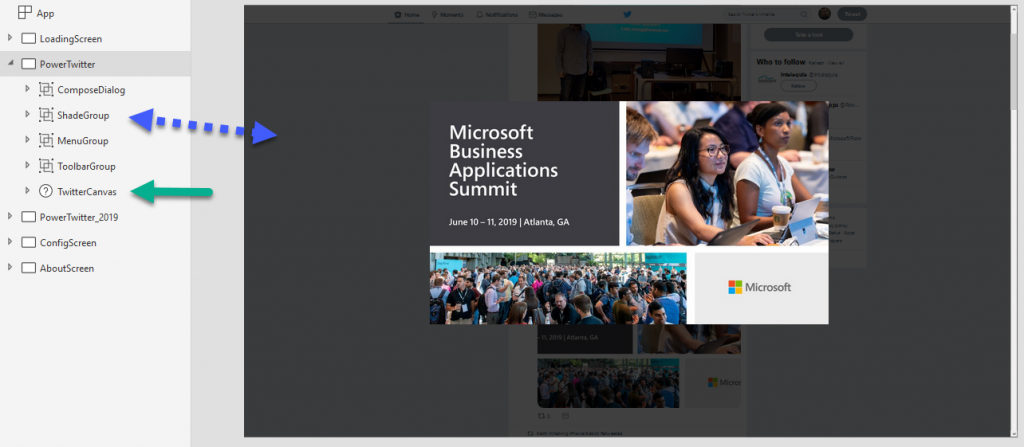Viewport: 1024px width, 447px height.
Task: Click the LoadingScreen screen icon
Action: [28, 38]
